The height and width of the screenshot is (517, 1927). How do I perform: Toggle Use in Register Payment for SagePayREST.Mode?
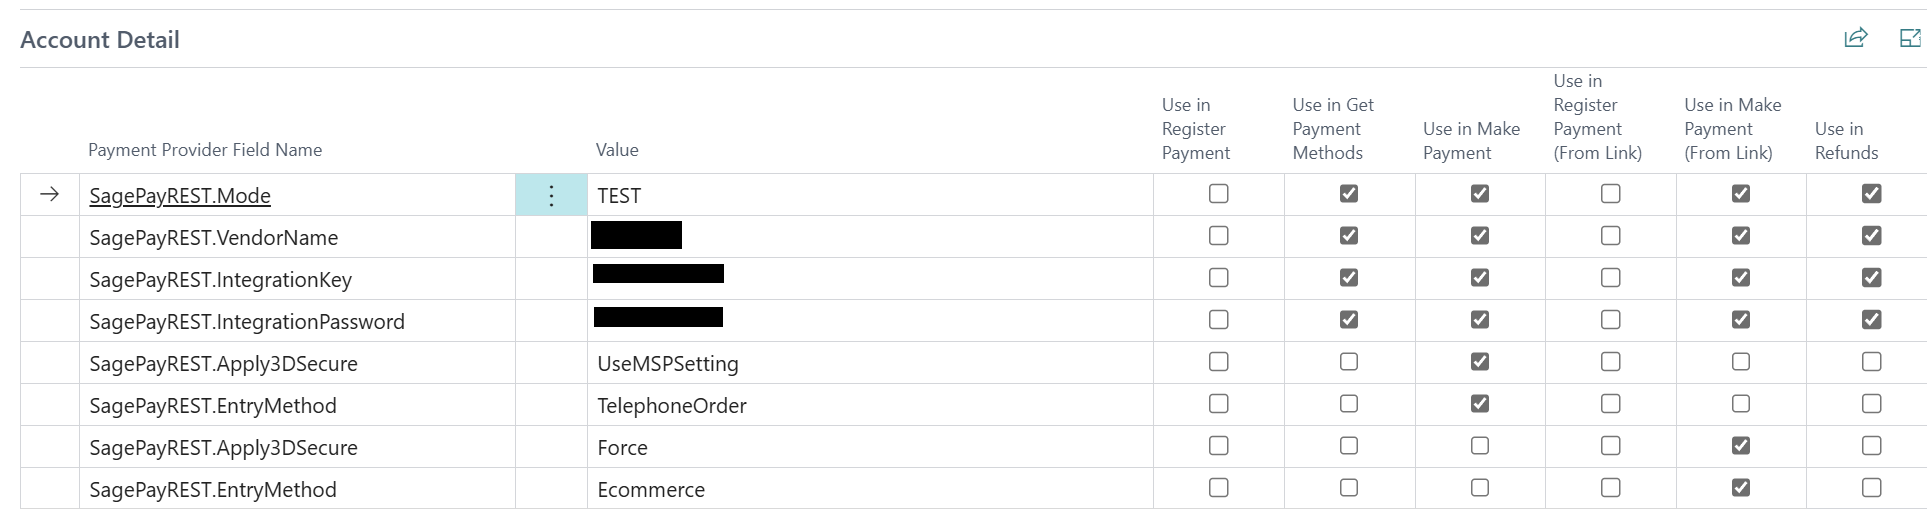click(1218, 194)
